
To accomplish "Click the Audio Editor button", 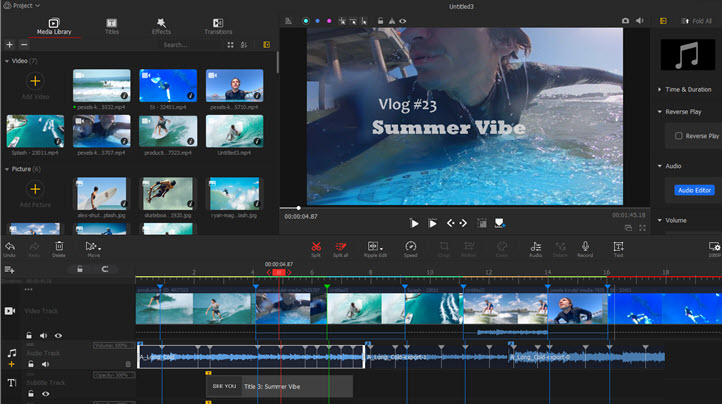I will click(x=694, y=190).
